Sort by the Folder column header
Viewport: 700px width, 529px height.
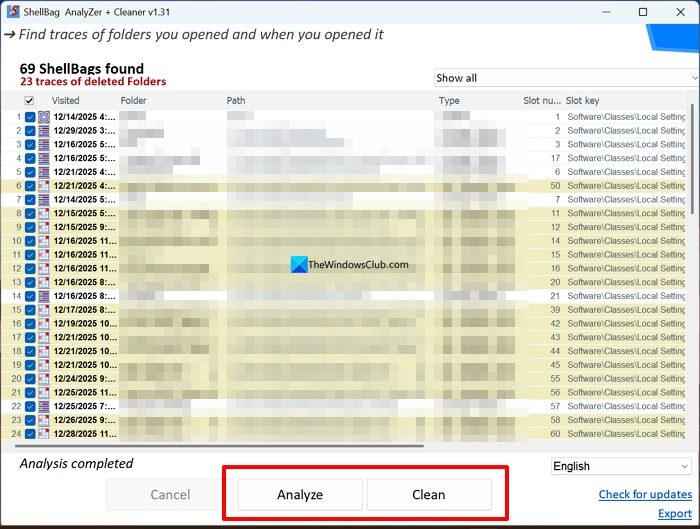pos(133,100)
